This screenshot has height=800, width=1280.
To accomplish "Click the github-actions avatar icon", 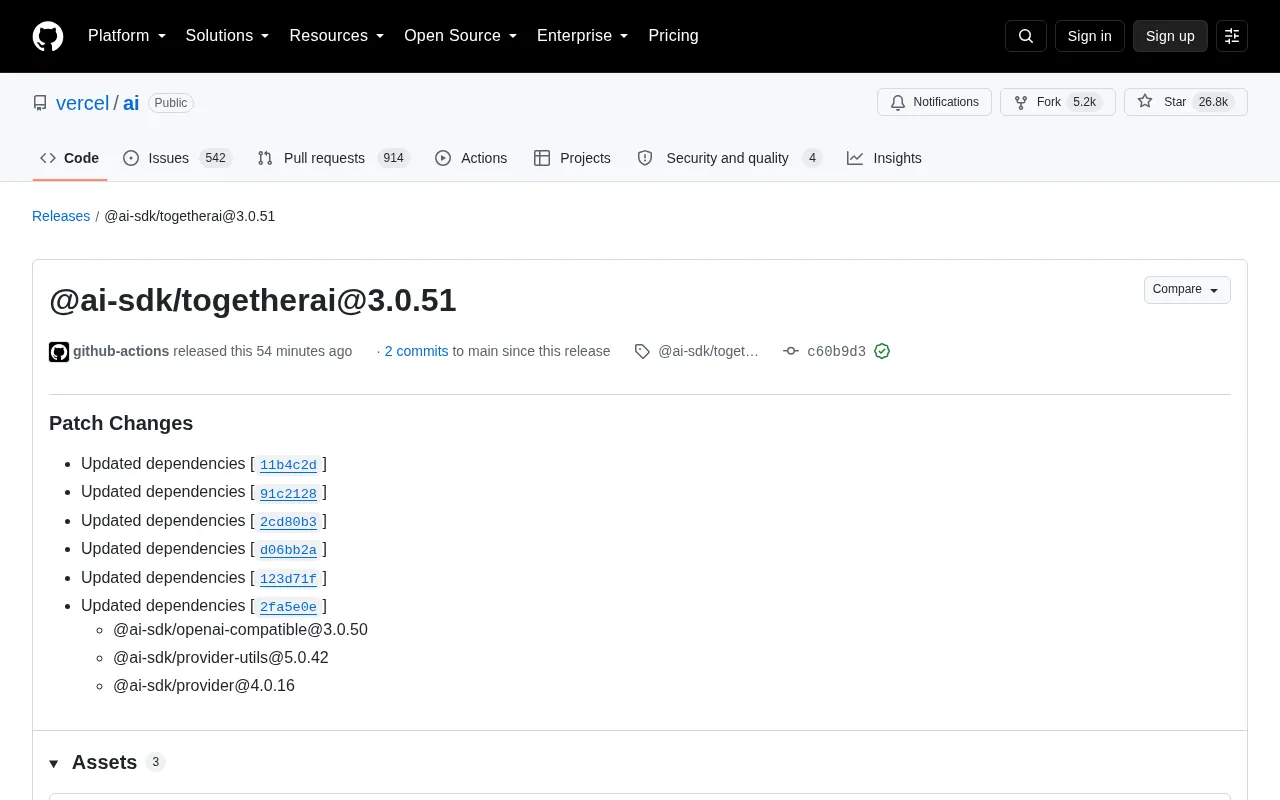I will tap(59, 352).
